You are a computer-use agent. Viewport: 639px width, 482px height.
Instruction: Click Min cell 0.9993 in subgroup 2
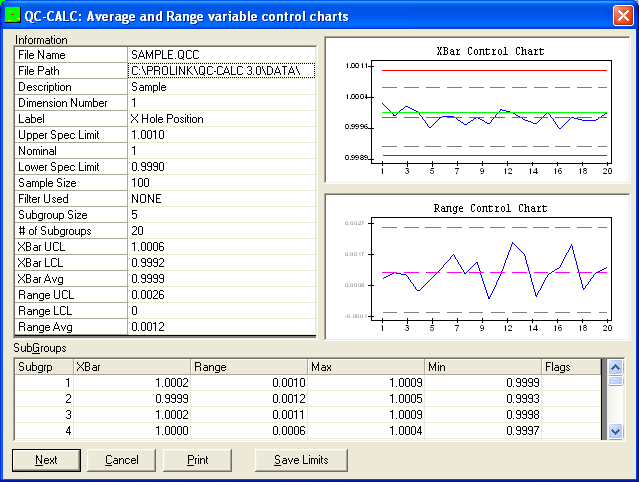483,398
